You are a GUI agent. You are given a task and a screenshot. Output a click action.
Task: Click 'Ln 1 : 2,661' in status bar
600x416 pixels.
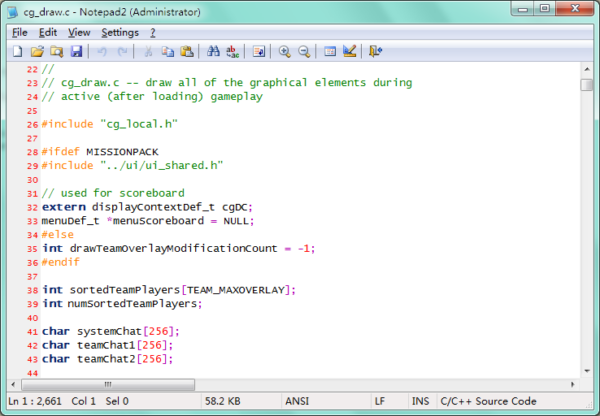[35, 401]
